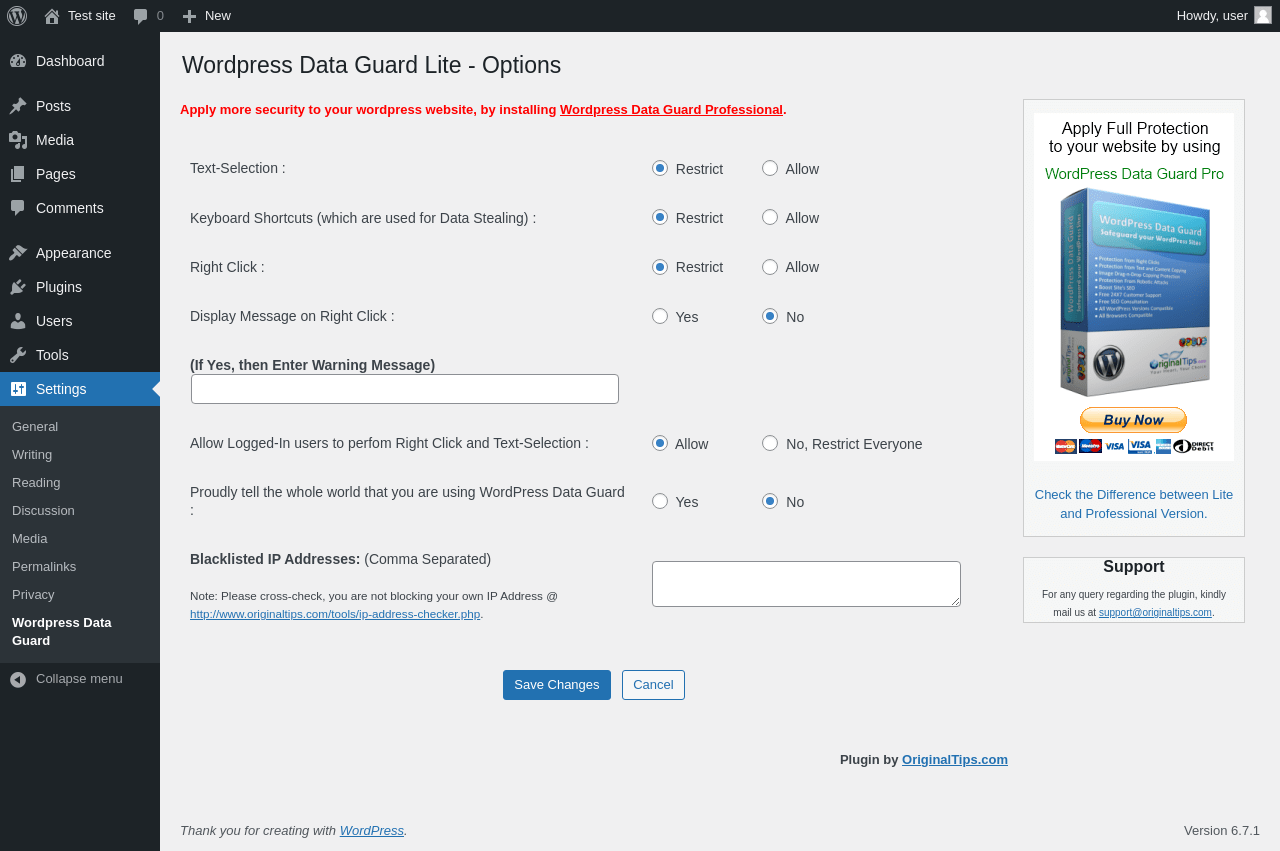The image size is (1280, 851).
Task: Select Yes for Display Message on Right Click
Action: (x=660, y=316)
